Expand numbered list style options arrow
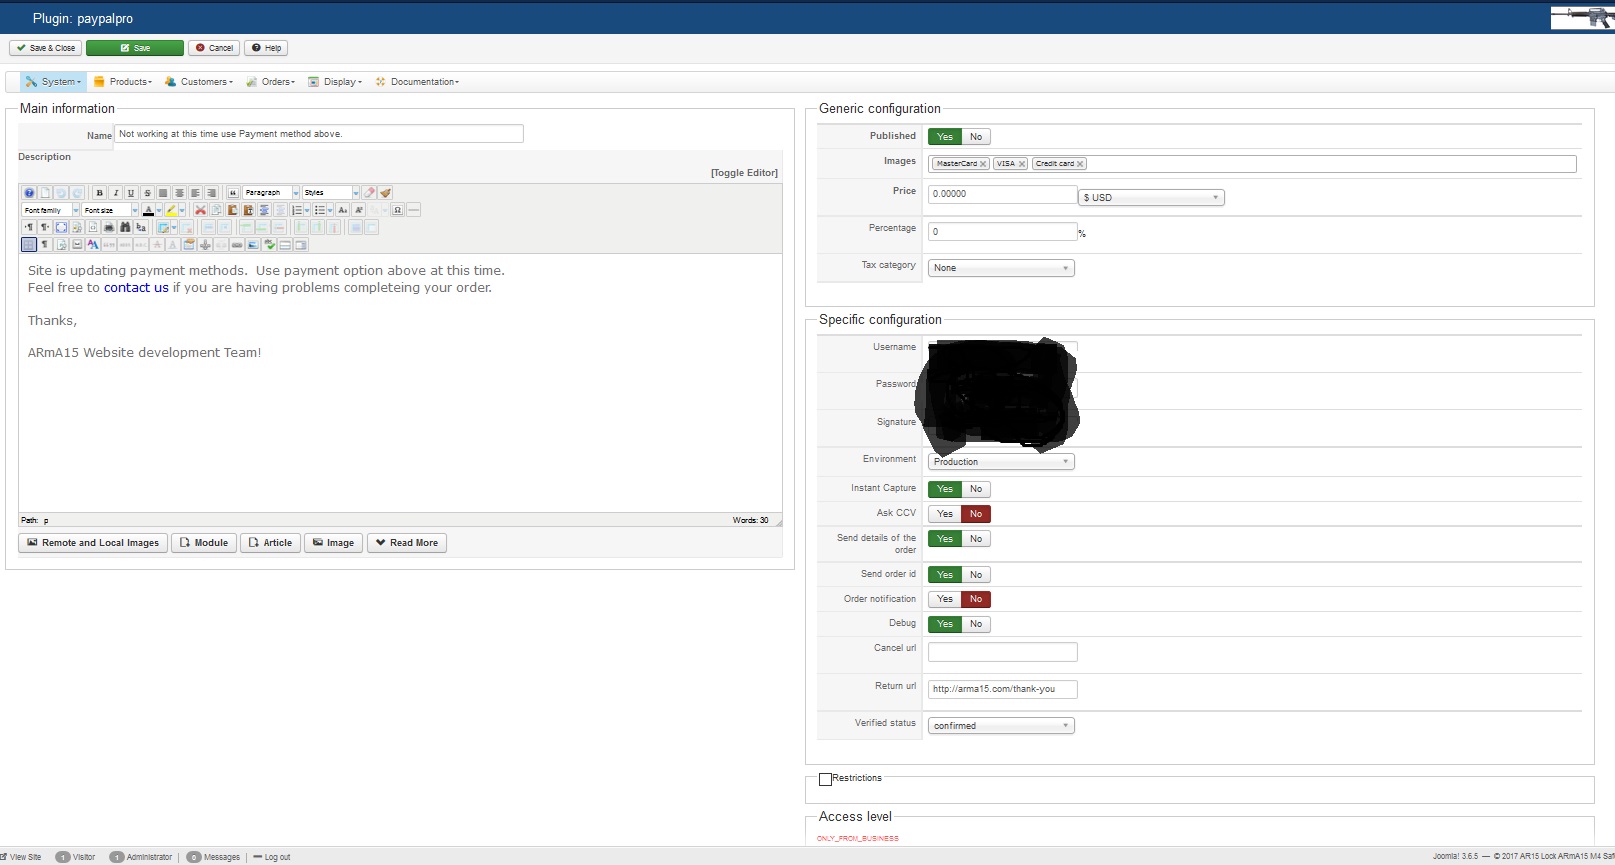The image size is (1615, 865). (x=306, y=210)
